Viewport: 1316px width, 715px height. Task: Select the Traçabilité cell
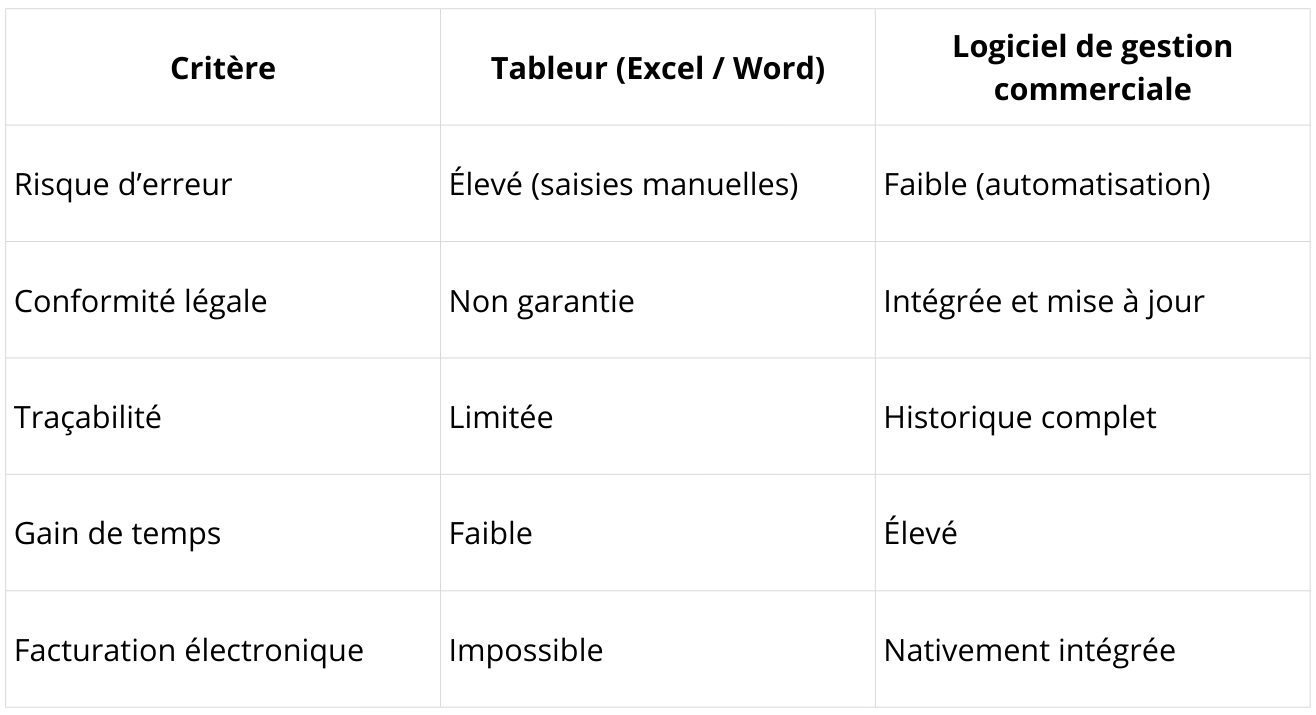pos(87,417)
